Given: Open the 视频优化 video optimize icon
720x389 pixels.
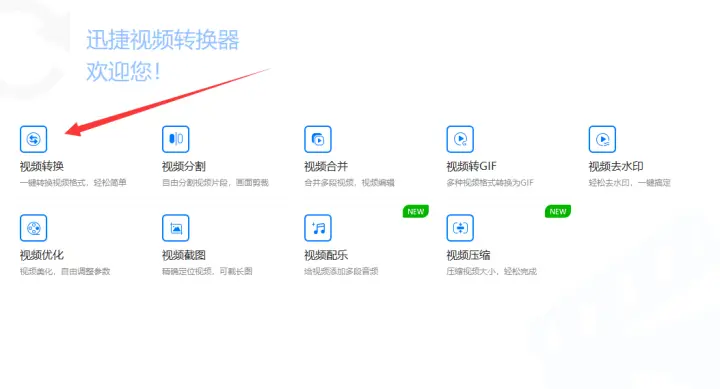Looking at the screenshot, I should 34,228.
